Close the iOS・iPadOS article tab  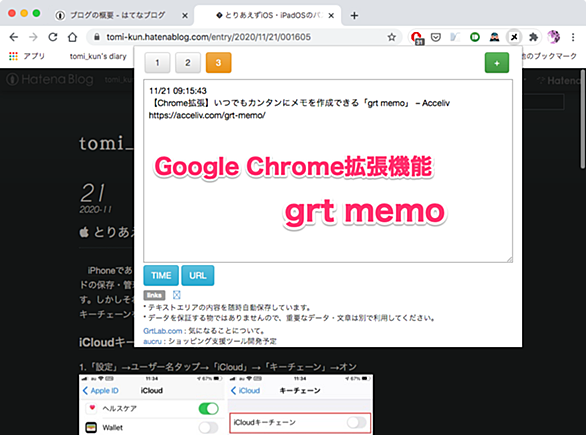[331, 16]
